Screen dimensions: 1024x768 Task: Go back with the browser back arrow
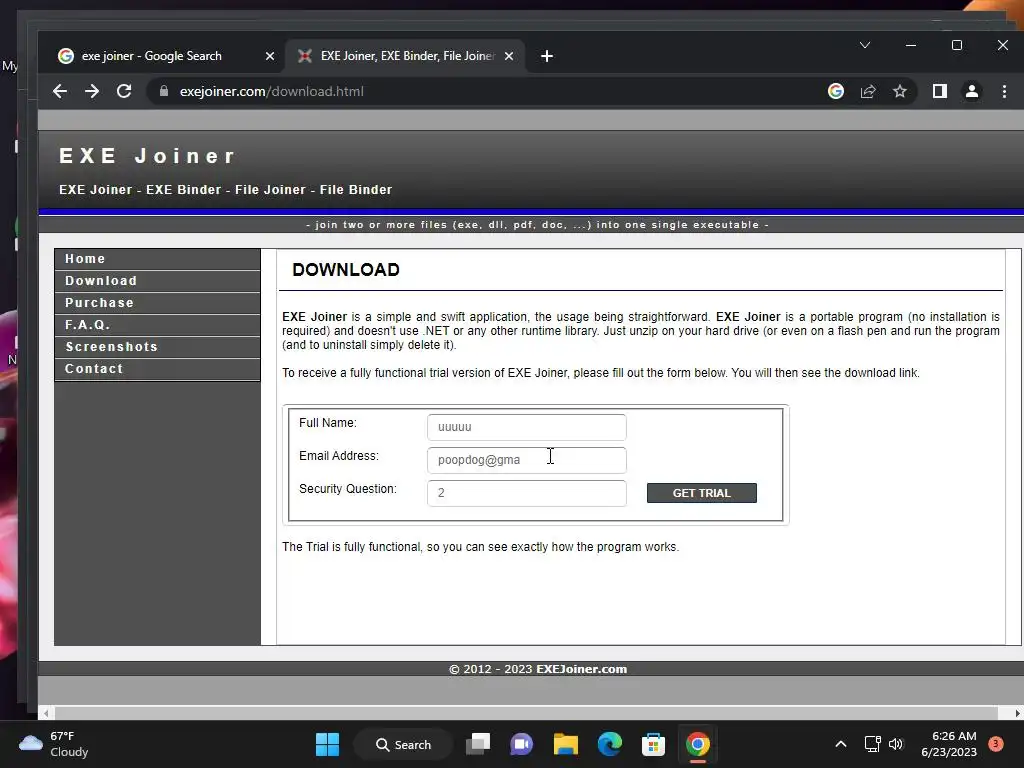[59, 91]
